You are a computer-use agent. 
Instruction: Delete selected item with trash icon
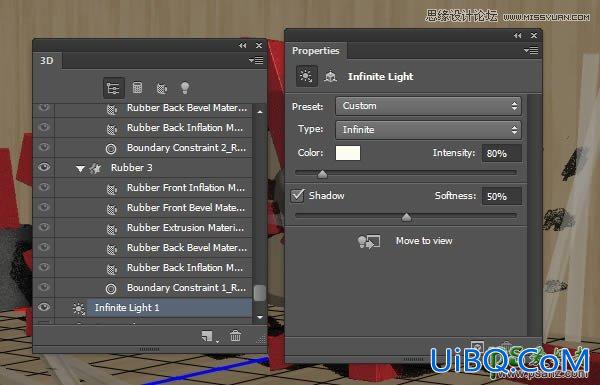pyautogui.click(x=235, y=336)
